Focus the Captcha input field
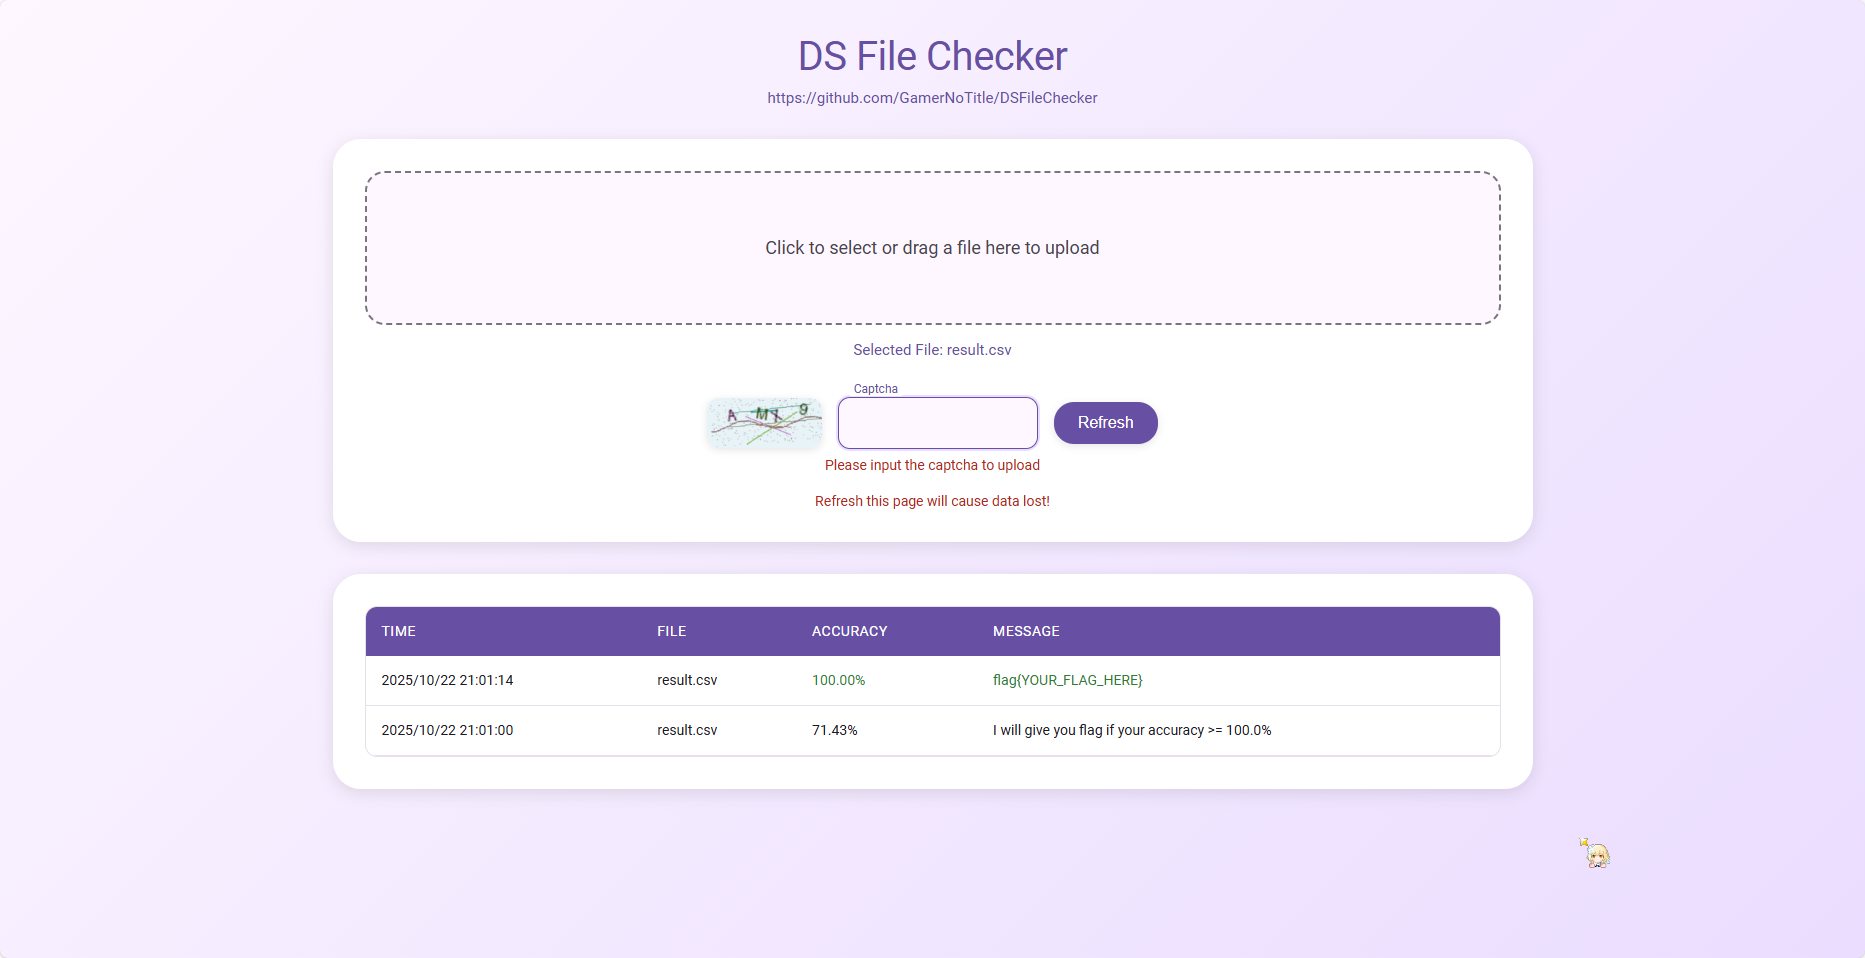This screenshot has width=1865, height=958. coord(937,423)
